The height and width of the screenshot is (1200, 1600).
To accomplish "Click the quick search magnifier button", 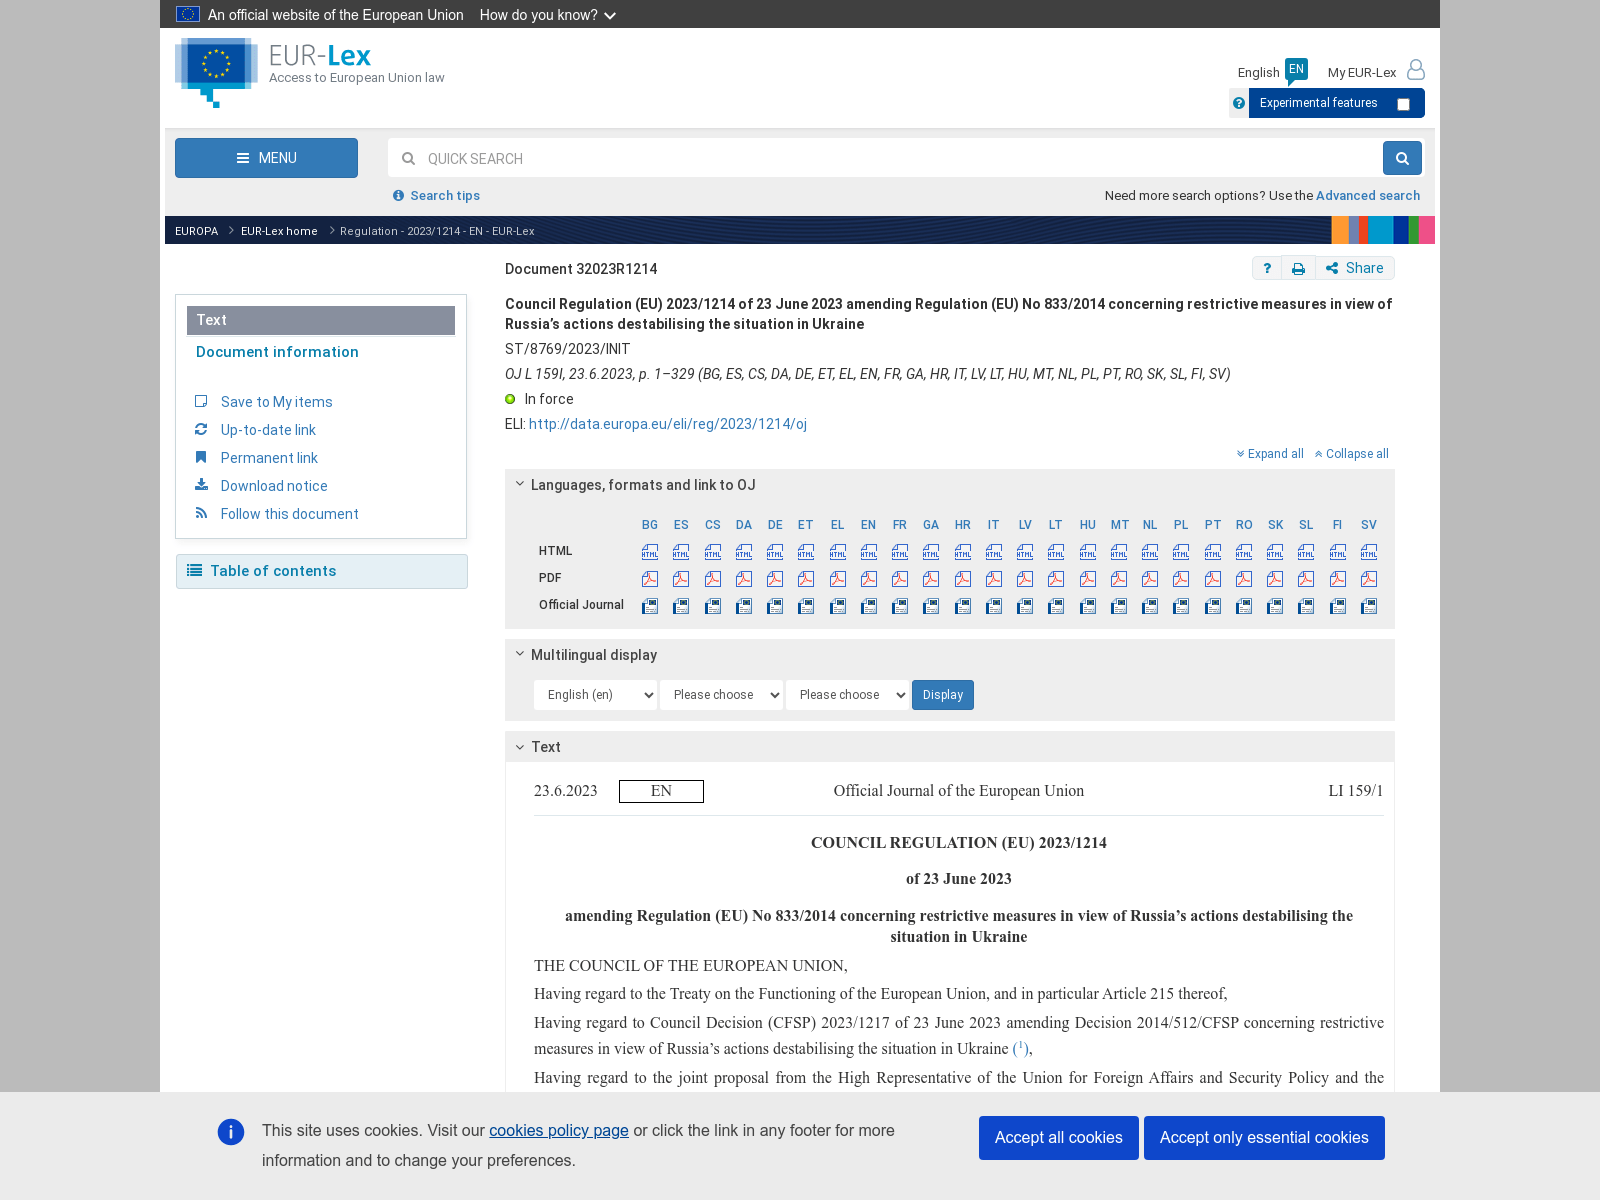I will 1402,158.
